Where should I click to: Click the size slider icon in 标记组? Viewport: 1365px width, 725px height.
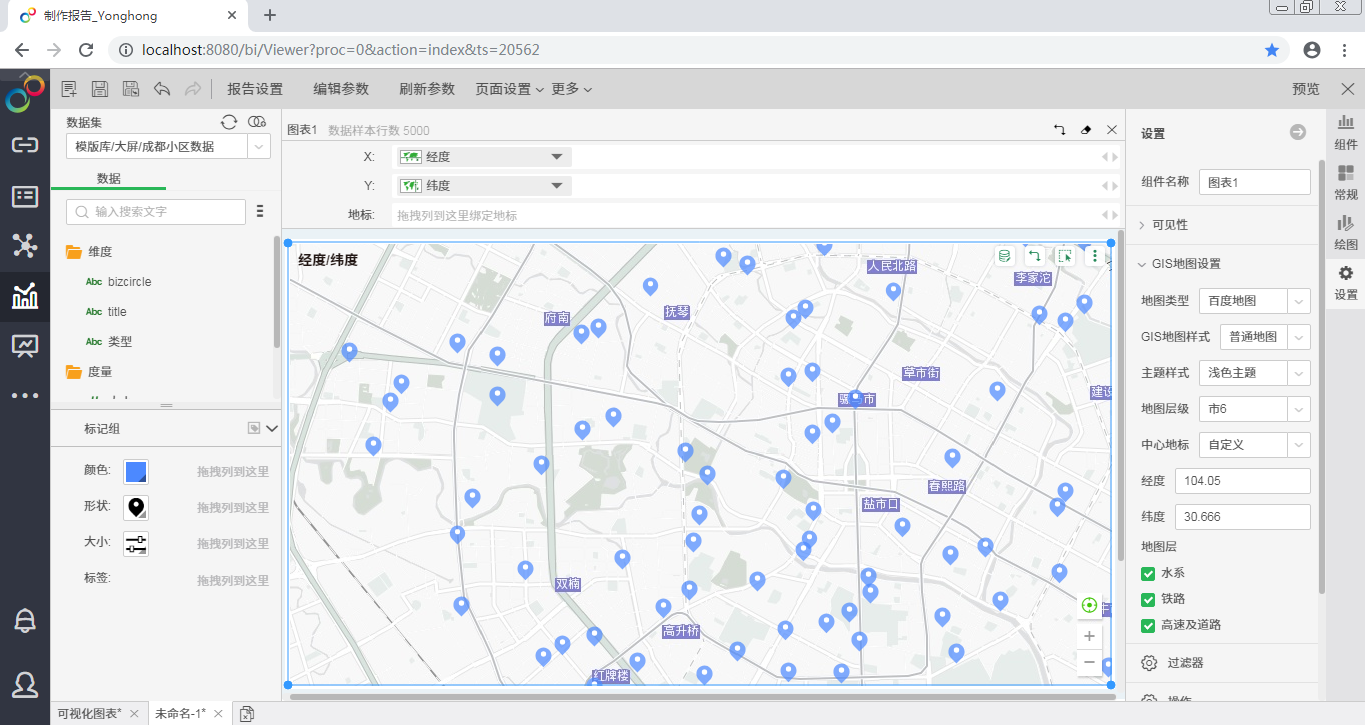coord(136,543)
